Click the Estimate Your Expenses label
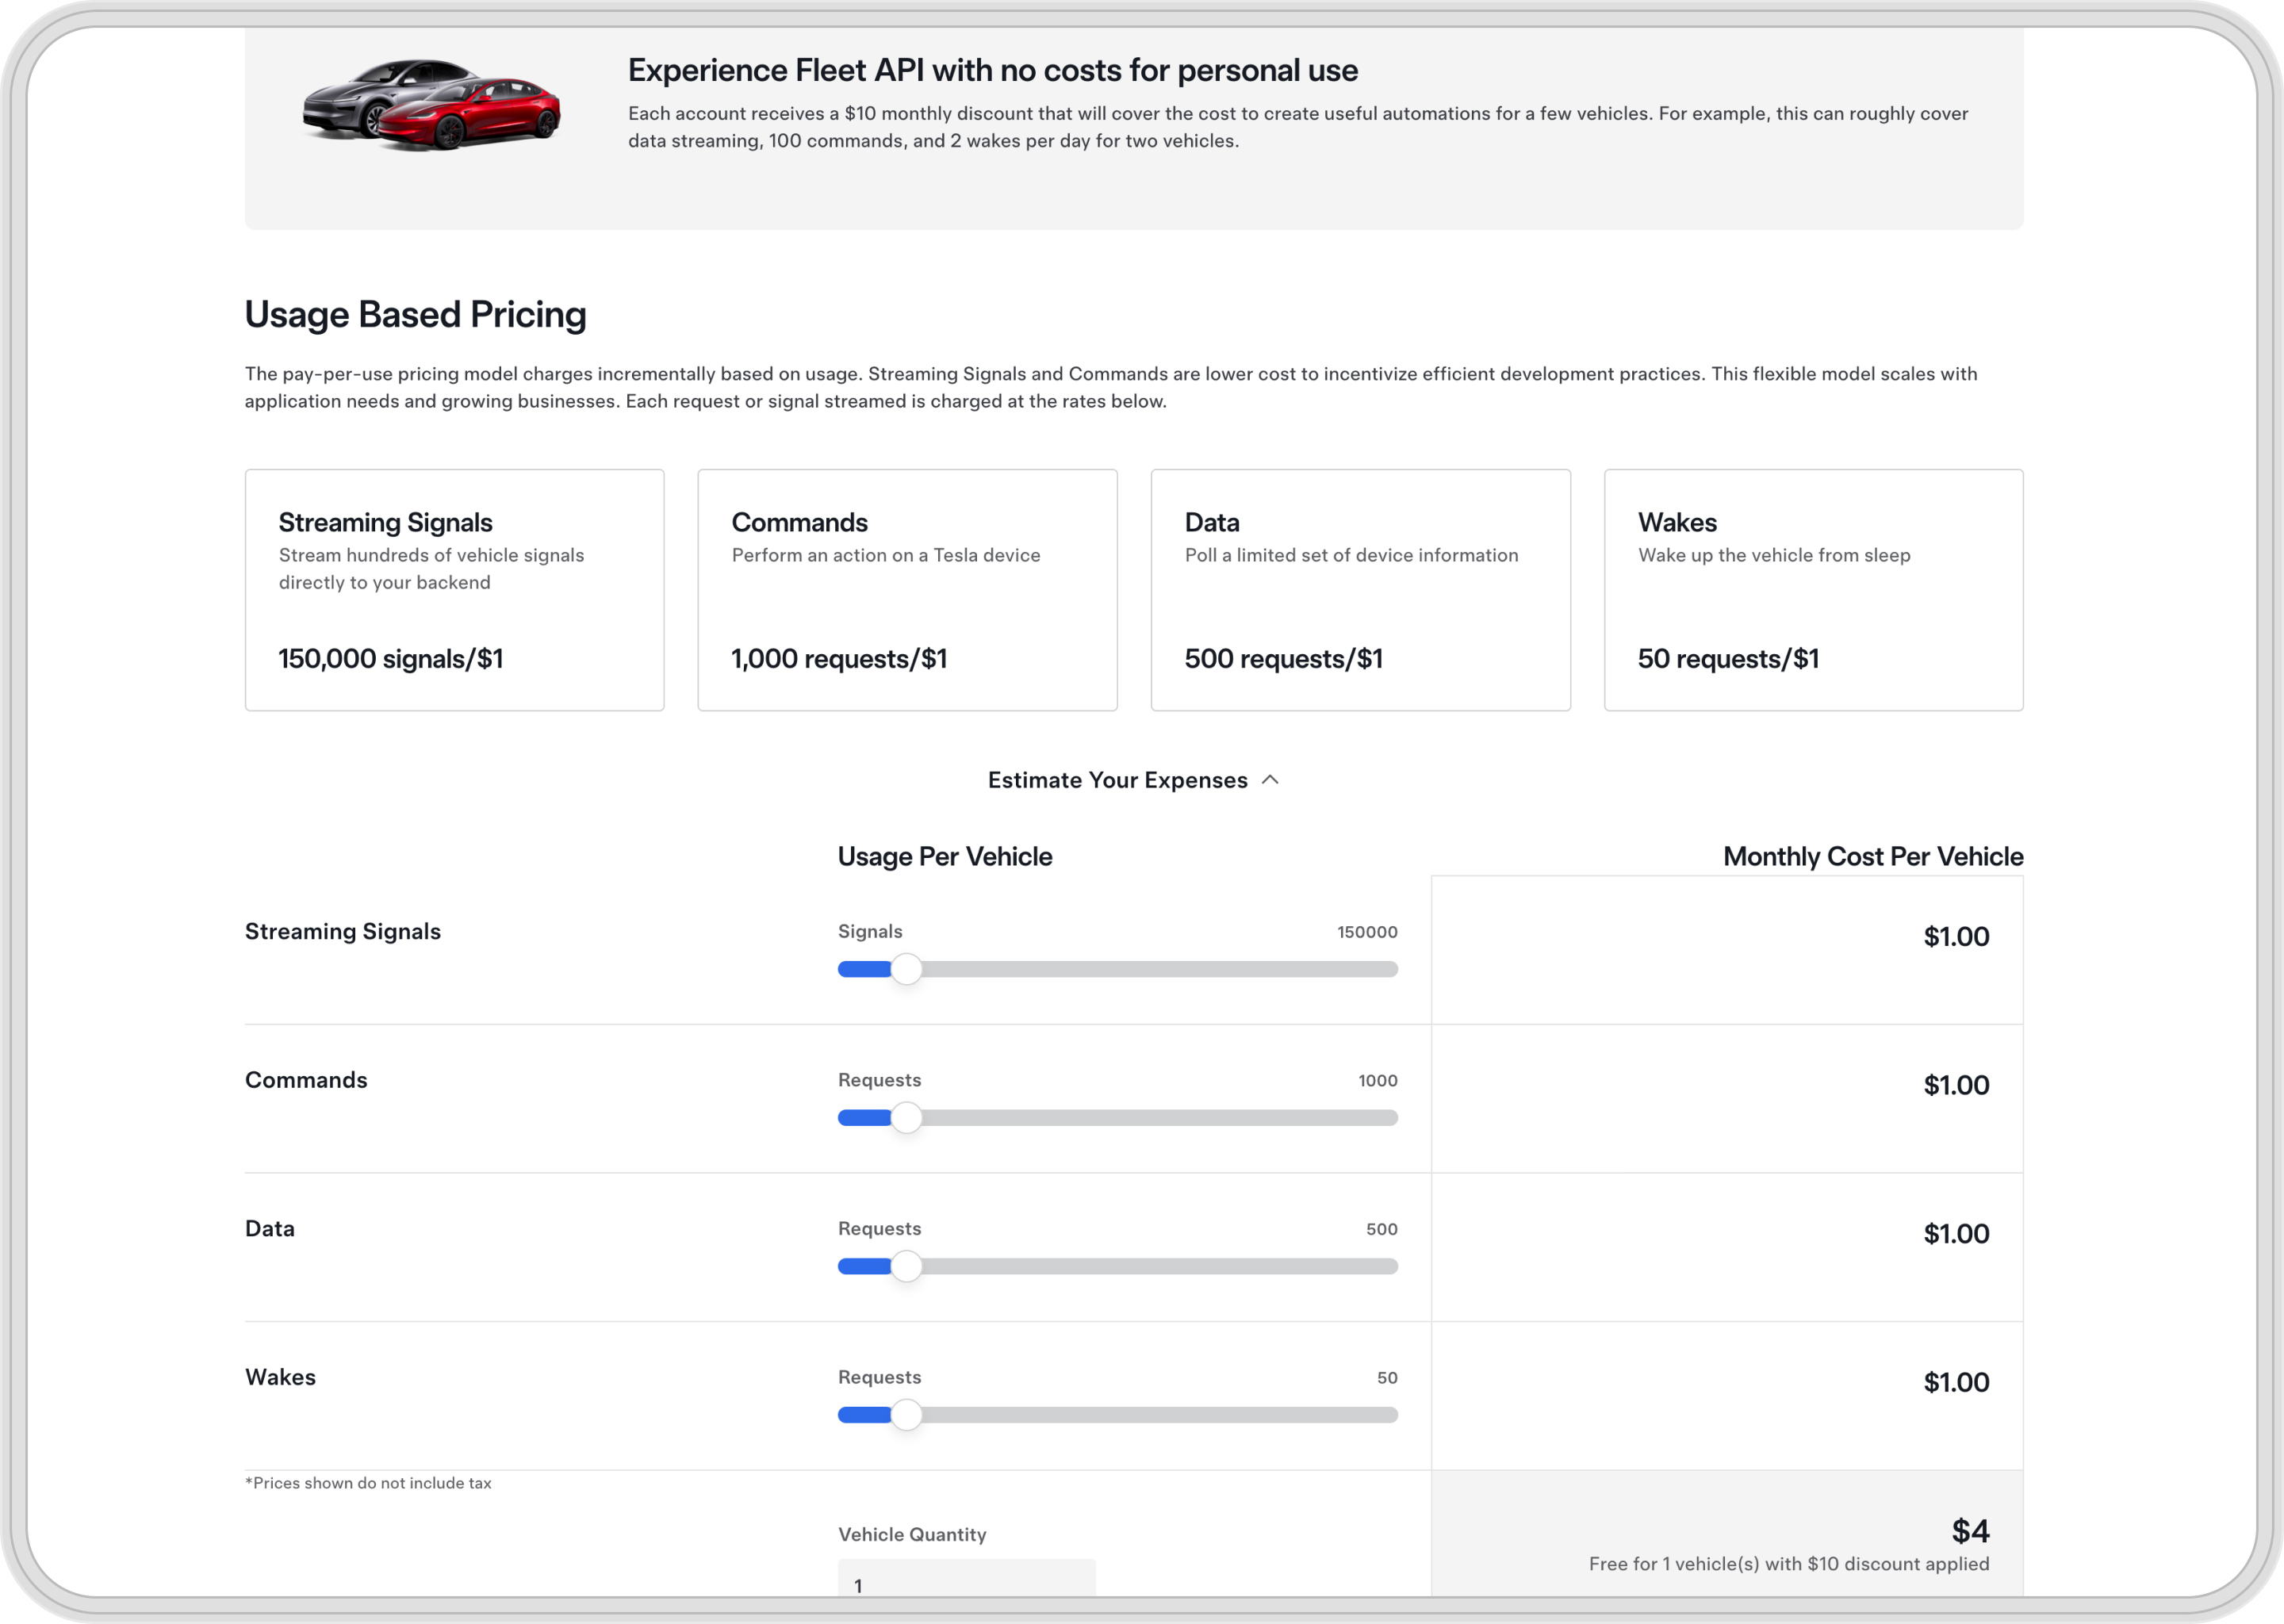The height and width of the screenshot is (1624, 2284). pos(1117,780)
